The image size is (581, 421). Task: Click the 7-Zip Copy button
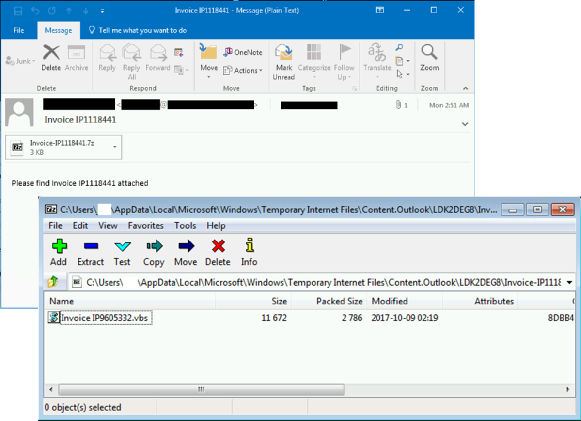(x=153, y=252)
